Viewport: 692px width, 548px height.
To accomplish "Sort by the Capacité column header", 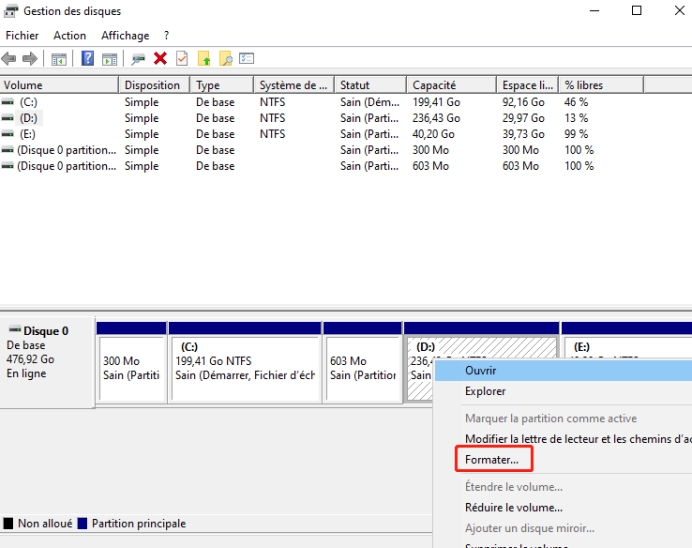I will point(434,86).
